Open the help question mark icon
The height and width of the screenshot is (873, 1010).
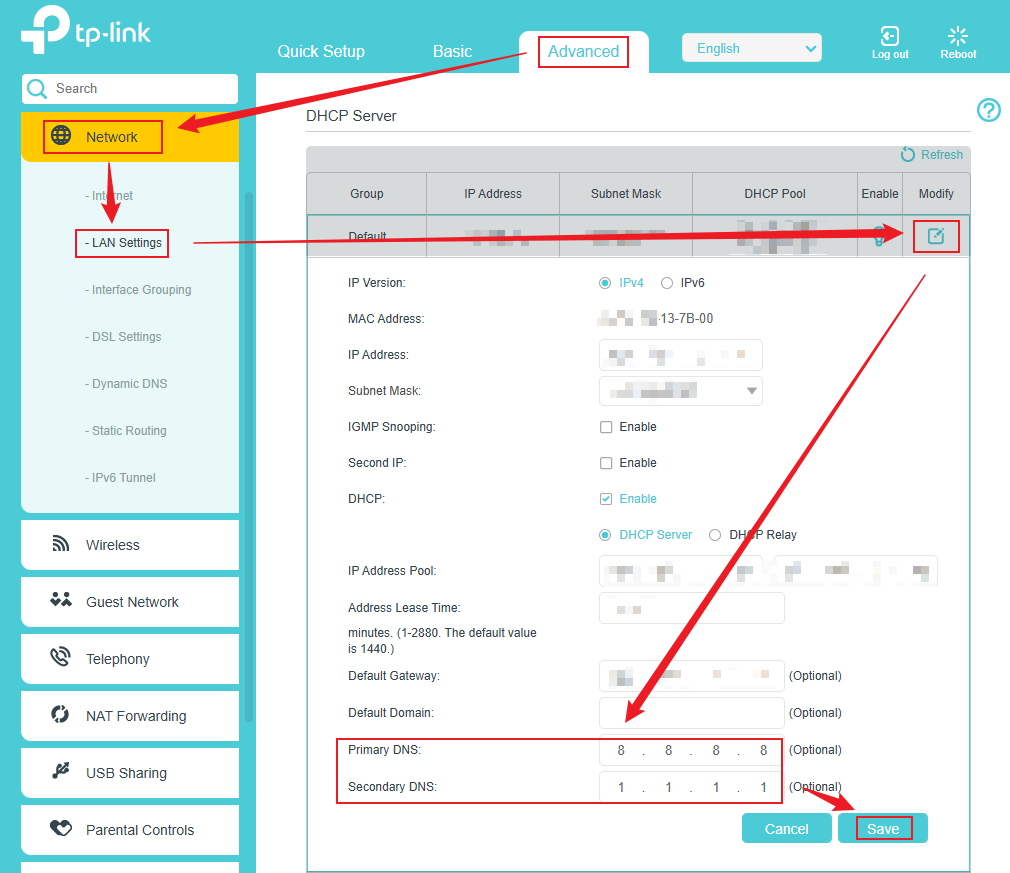(x=988, y=110)
